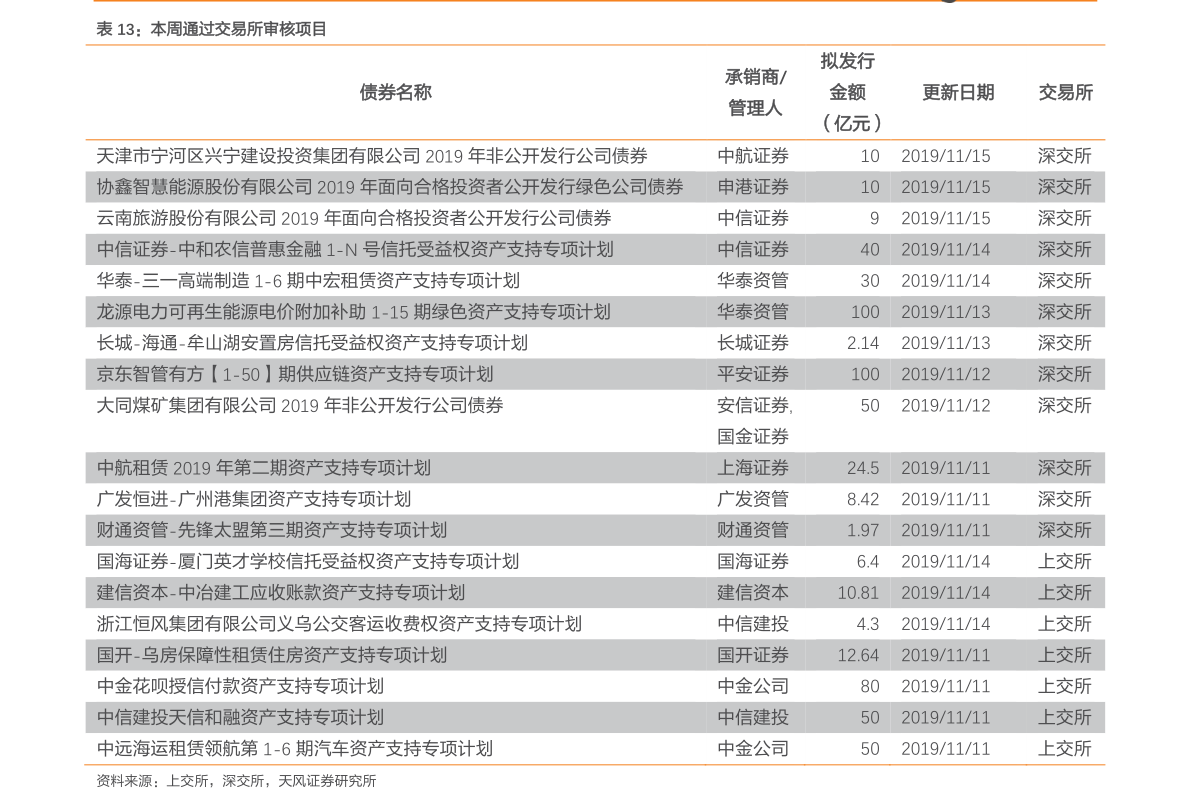Select underwriter cell 长城证券
Viewport: 1191px width, 809px height.
tap(753, 343)
